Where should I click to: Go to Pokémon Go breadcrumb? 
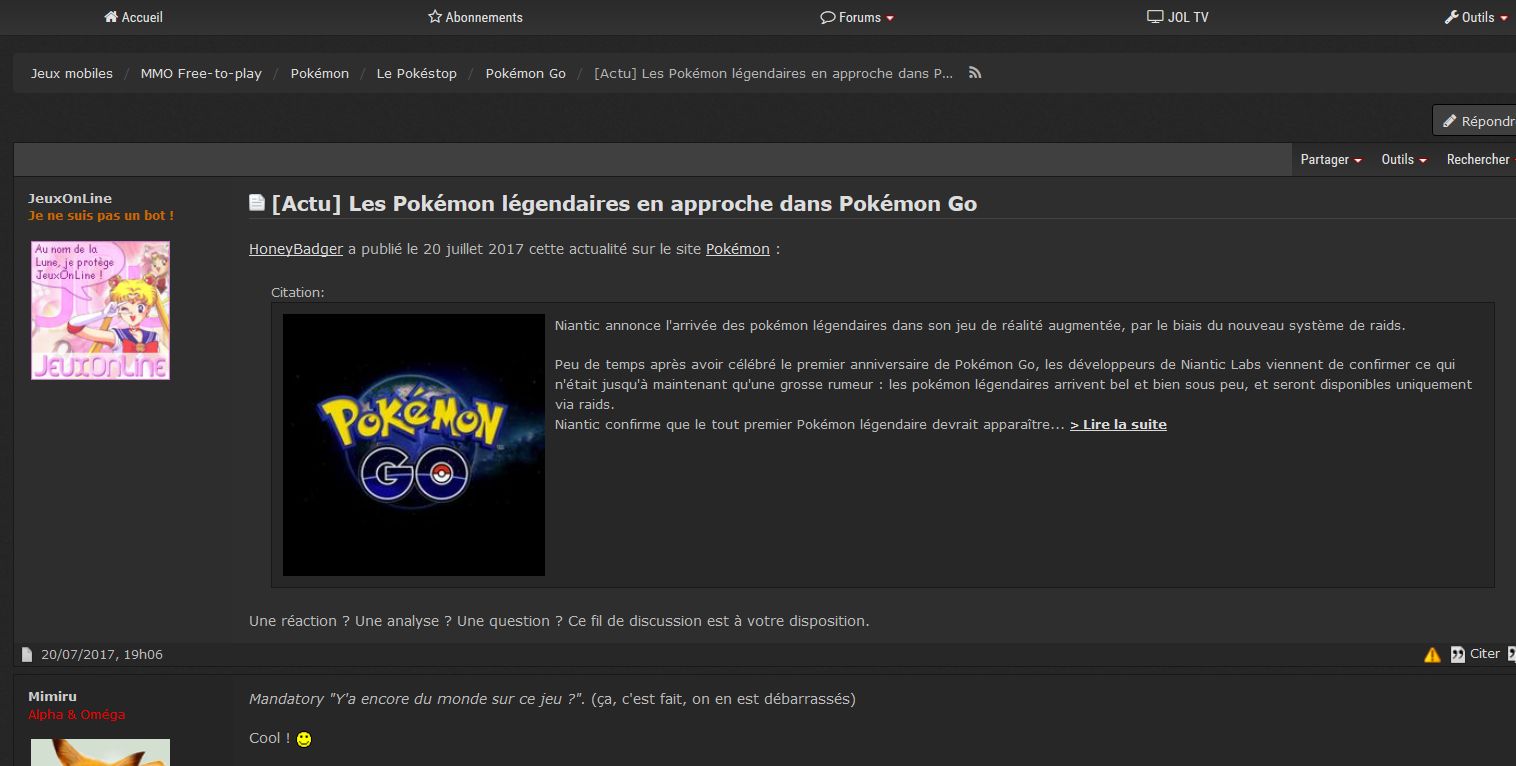(x=525, y=73)
